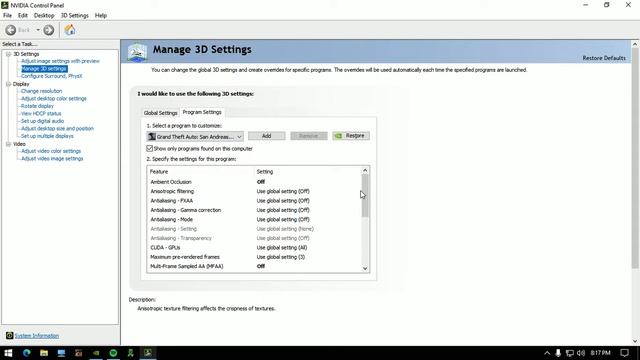Open the Help menu
The height and width of the screenshot is (360, 640).
[x=101, y=16]
